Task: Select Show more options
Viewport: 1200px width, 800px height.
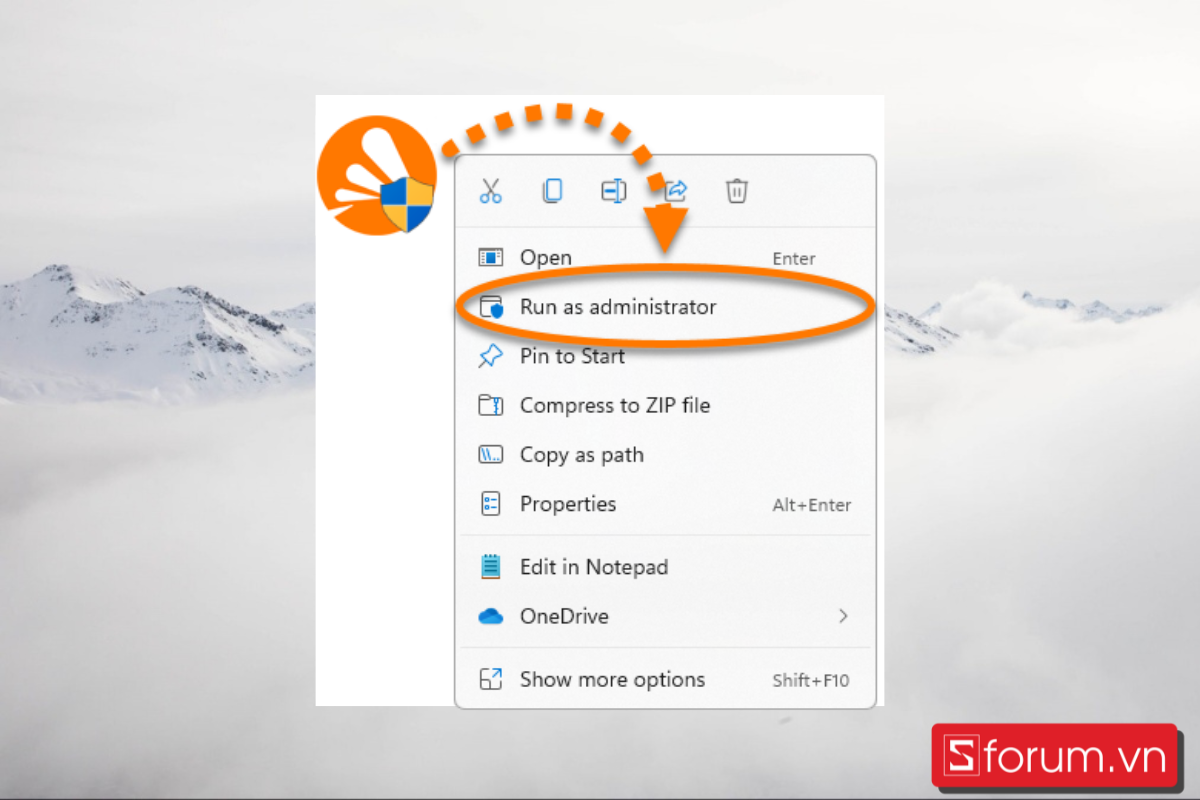Action: (665, 680)
